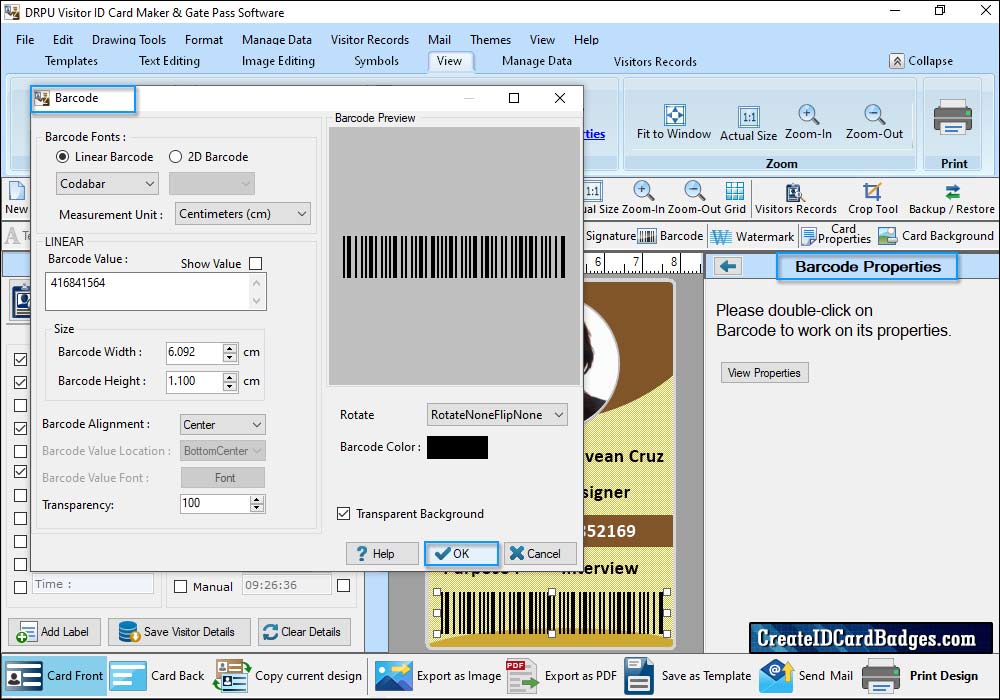Toggle the checkbox right of 09:26:36
The width and height of the screenshot is (1000, 700).
[x=344, y=585]
